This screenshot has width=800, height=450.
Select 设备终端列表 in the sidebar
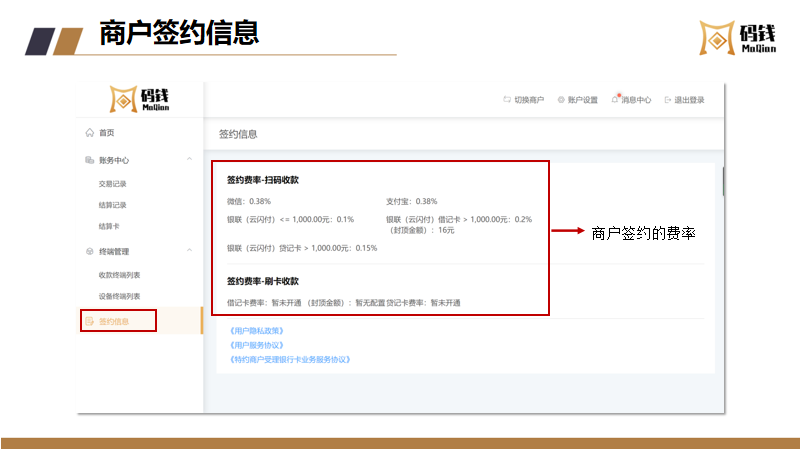pos(119,296)
